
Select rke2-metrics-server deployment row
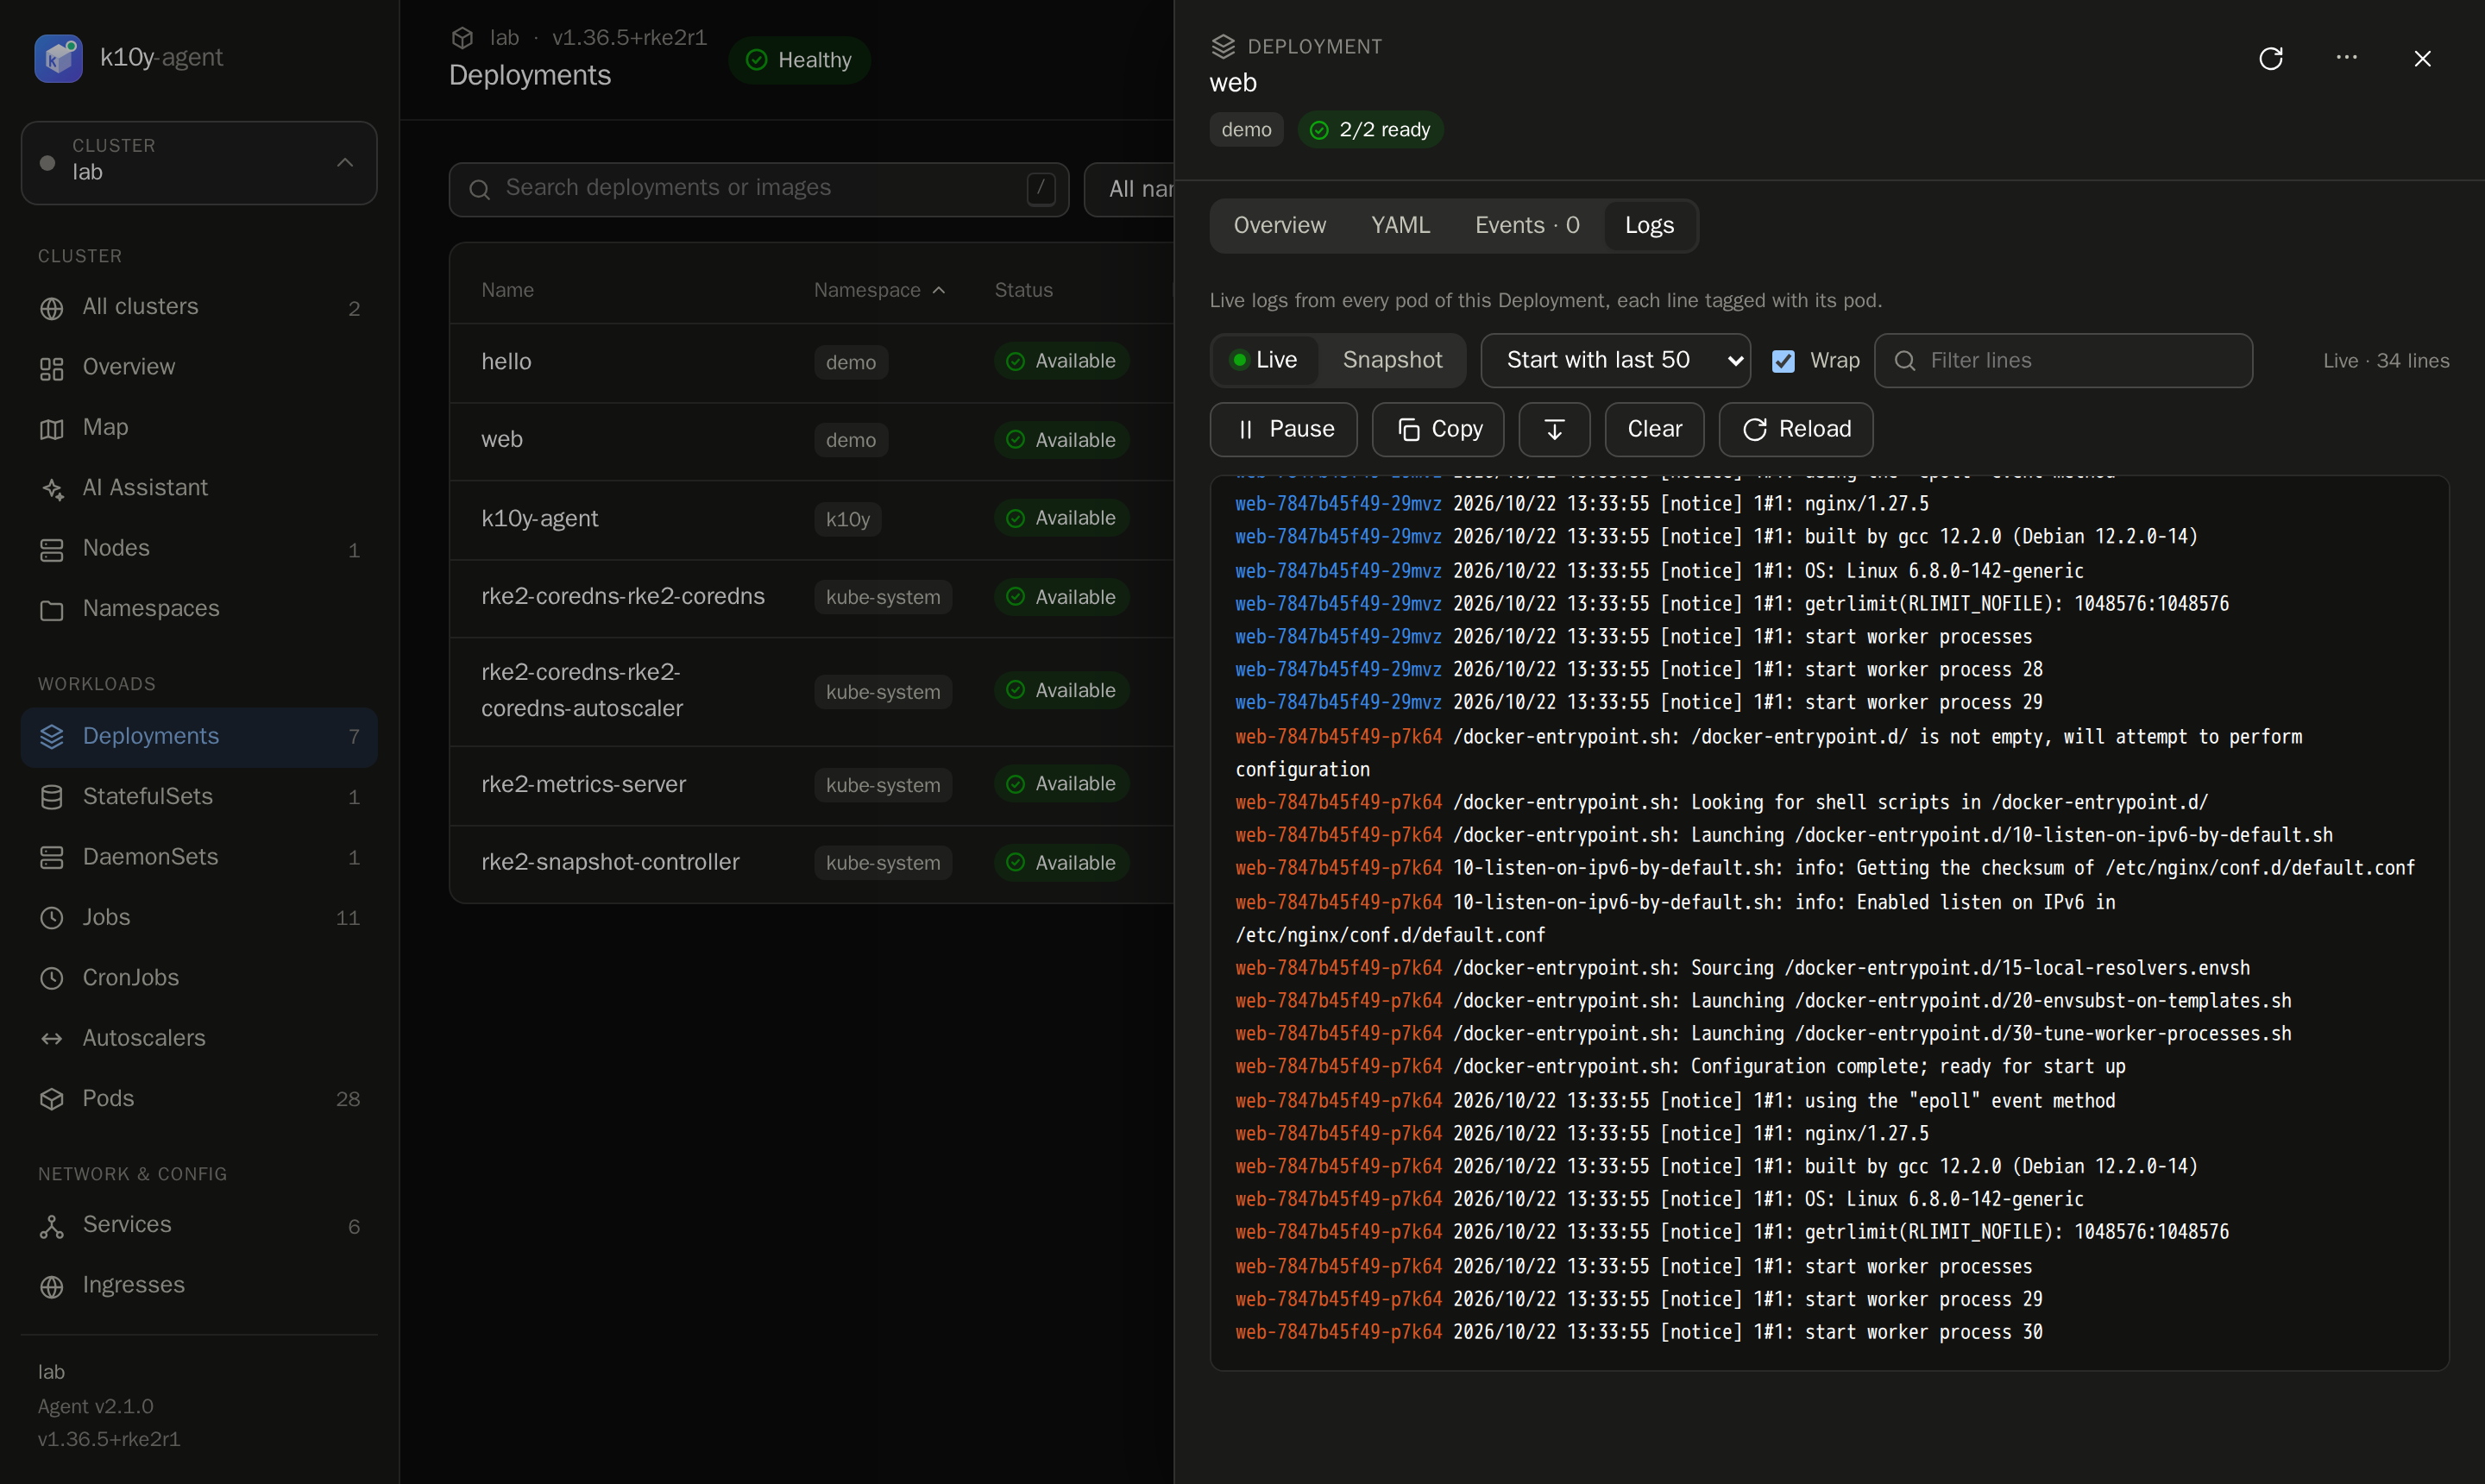click(812, 785)
